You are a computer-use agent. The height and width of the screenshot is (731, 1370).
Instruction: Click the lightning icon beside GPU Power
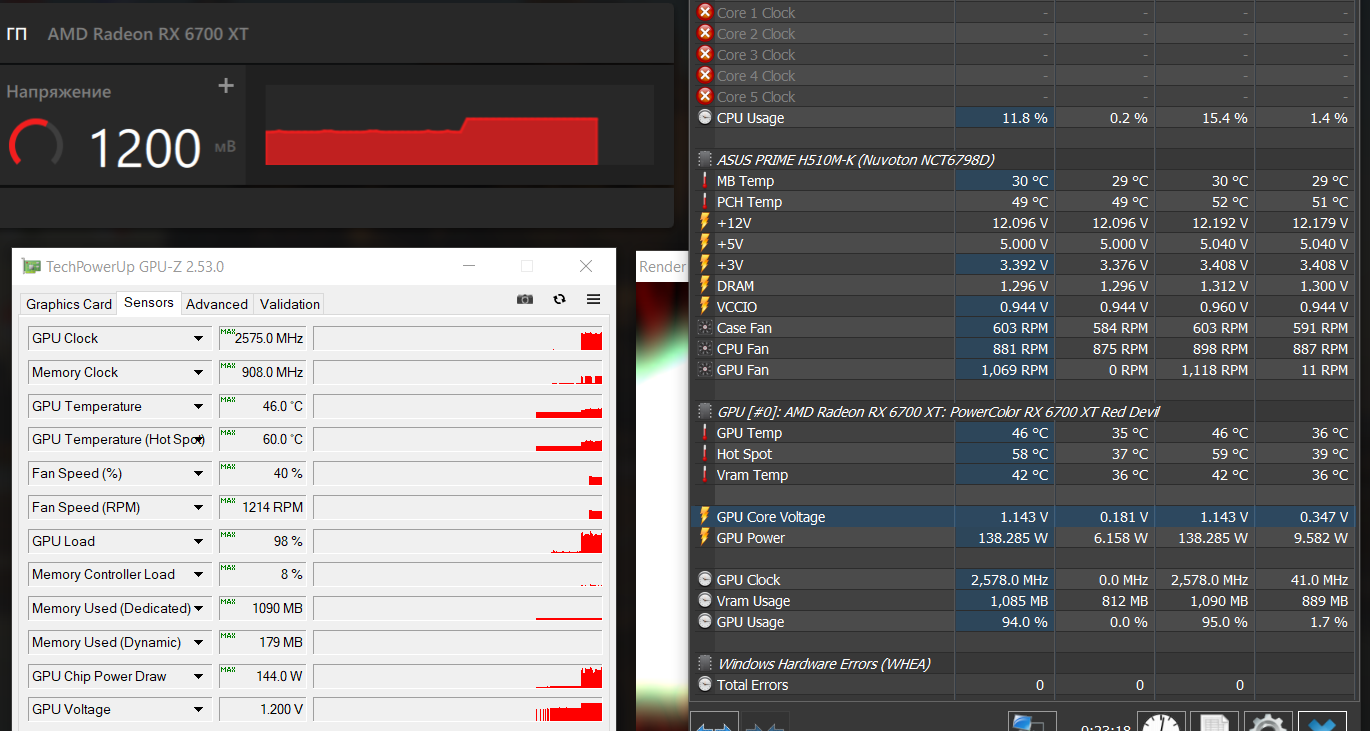pyautogui.click(x=705, y=537)
